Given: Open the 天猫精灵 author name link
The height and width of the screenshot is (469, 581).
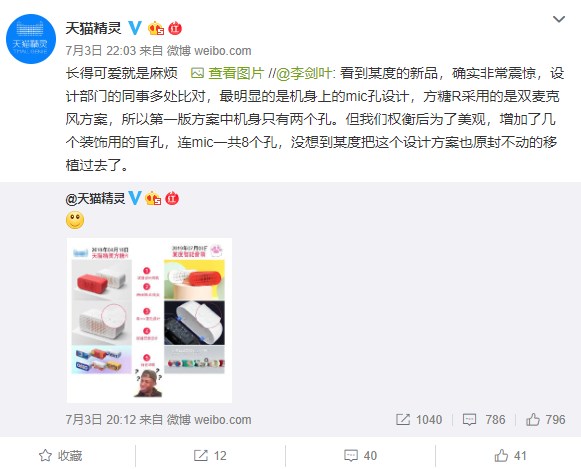Looking at the screenshot, I should pos(93,28).
